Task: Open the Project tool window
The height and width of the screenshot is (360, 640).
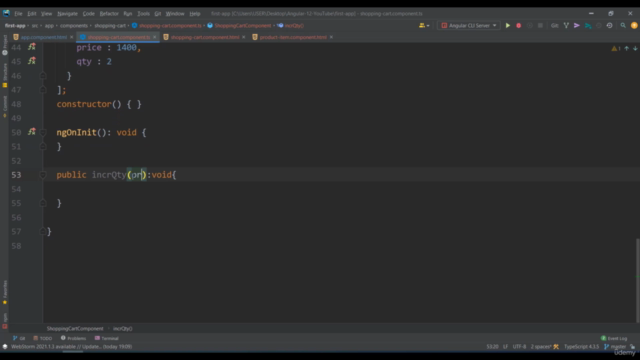Action: tap(5, 44)
